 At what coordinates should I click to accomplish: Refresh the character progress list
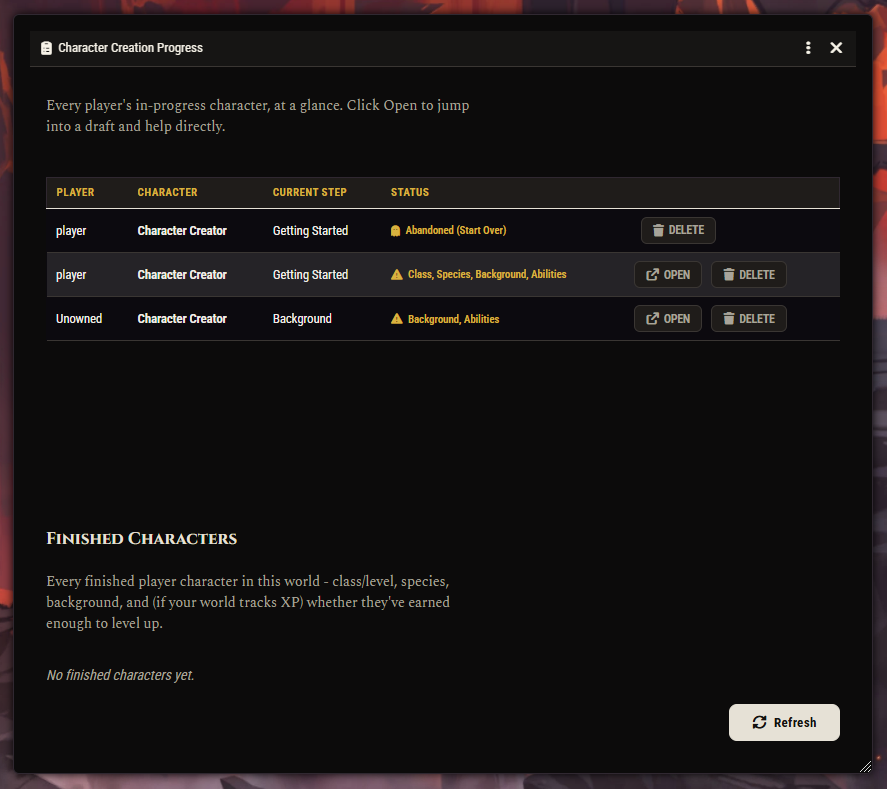point(784,722)
